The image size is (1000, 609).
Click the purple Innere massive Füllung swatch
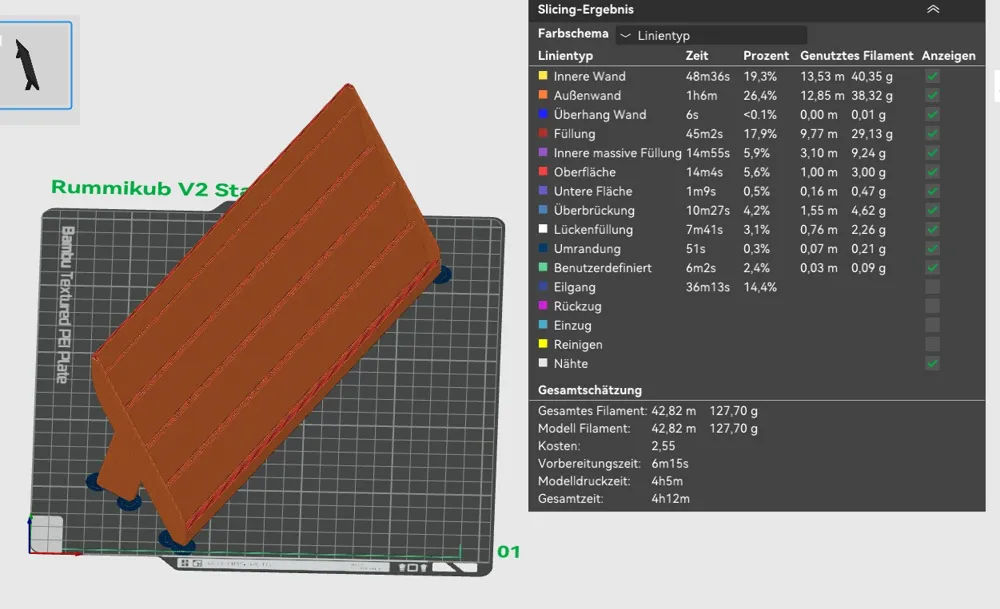coord(543,152)
